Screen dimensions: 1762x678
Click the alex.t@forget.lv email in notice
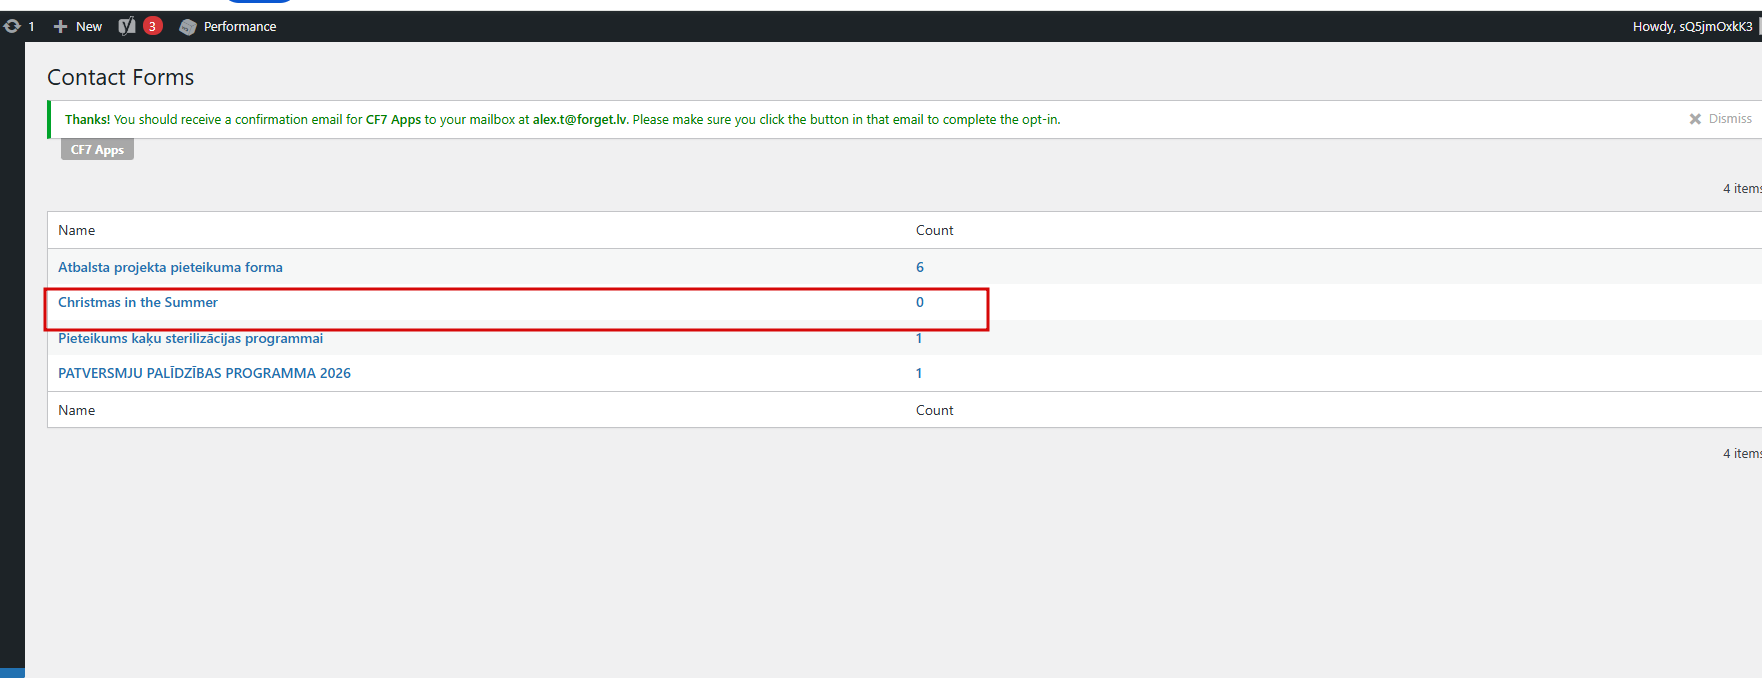(x=580, y=119)
